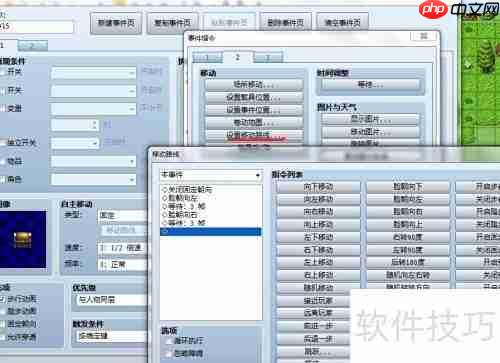Click the 向下移动 move command button
500x363 pixels.
click(x=319, y=187)
